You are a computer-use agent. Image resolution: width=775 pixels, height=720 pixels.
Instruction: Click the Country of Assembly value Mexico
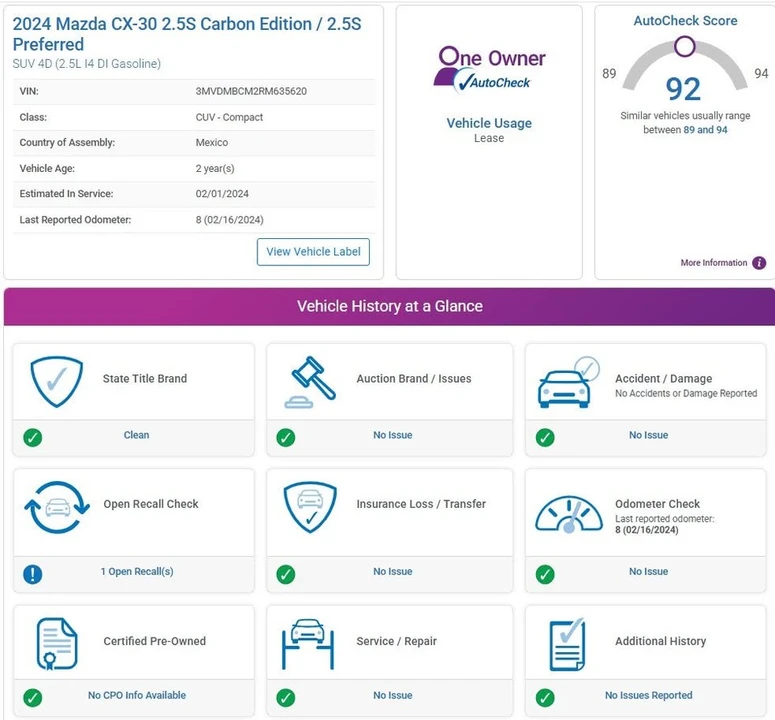pyautogui.click(x=212, y=143)
